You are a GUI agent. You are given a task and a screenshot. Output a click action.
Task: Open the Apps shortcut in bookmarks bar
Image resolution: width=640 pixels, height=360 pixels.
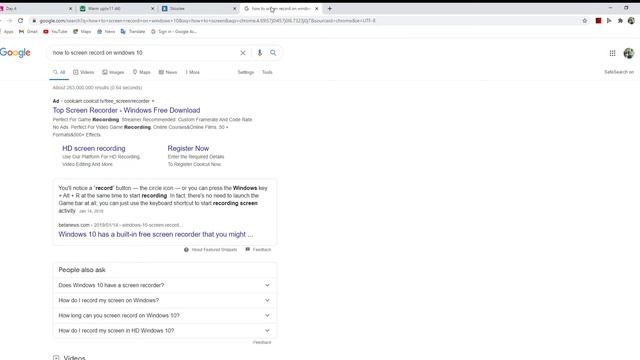click(7, 31)
